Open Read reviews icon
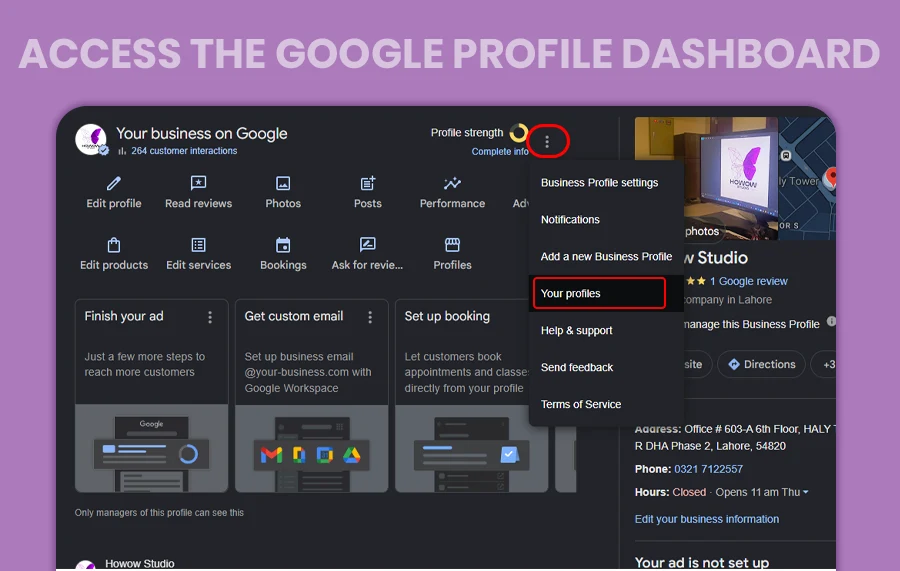 [x=198, y=184]
